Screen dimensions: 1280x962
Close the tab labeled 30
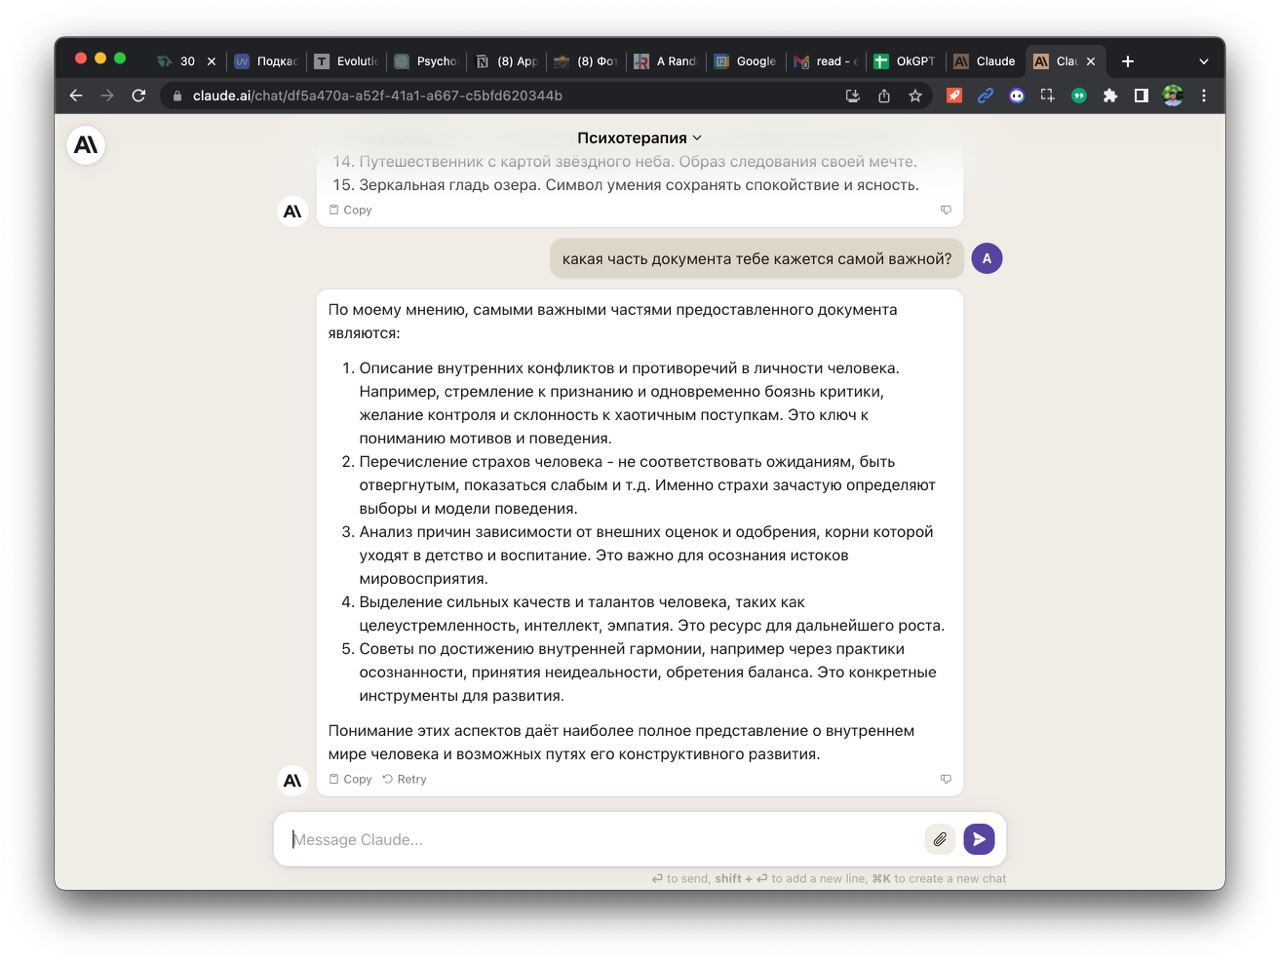(211, 61)
